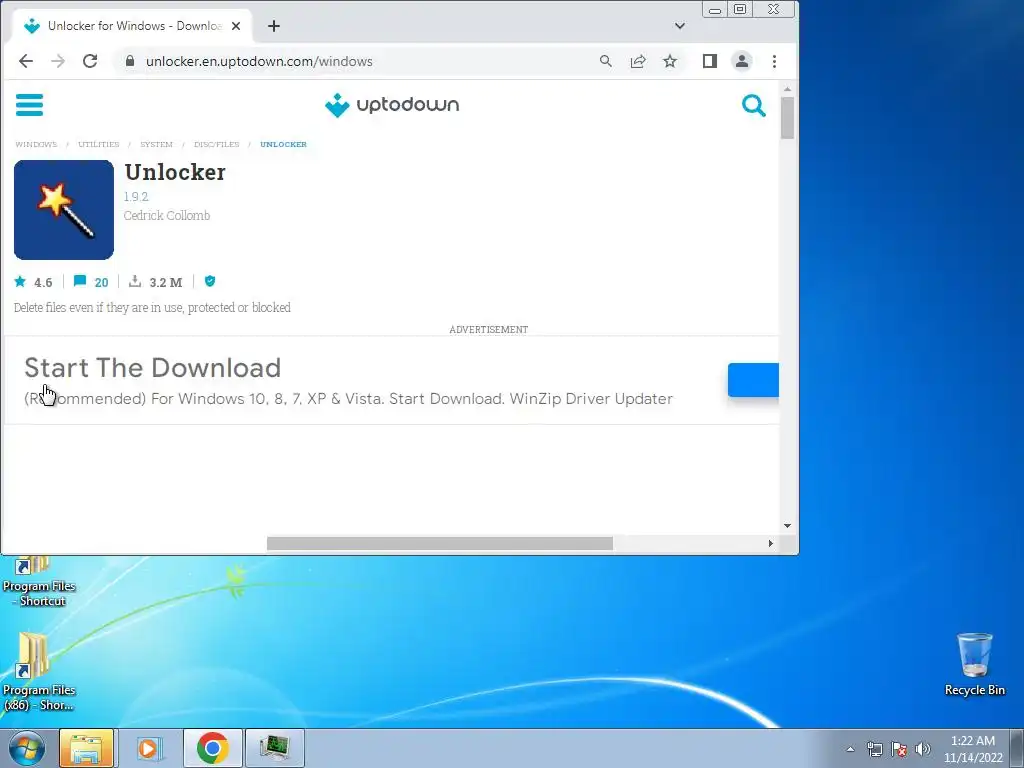The image size is (1024, 768).
Task: Click the blue security shield icon
Action: point(210,281)
